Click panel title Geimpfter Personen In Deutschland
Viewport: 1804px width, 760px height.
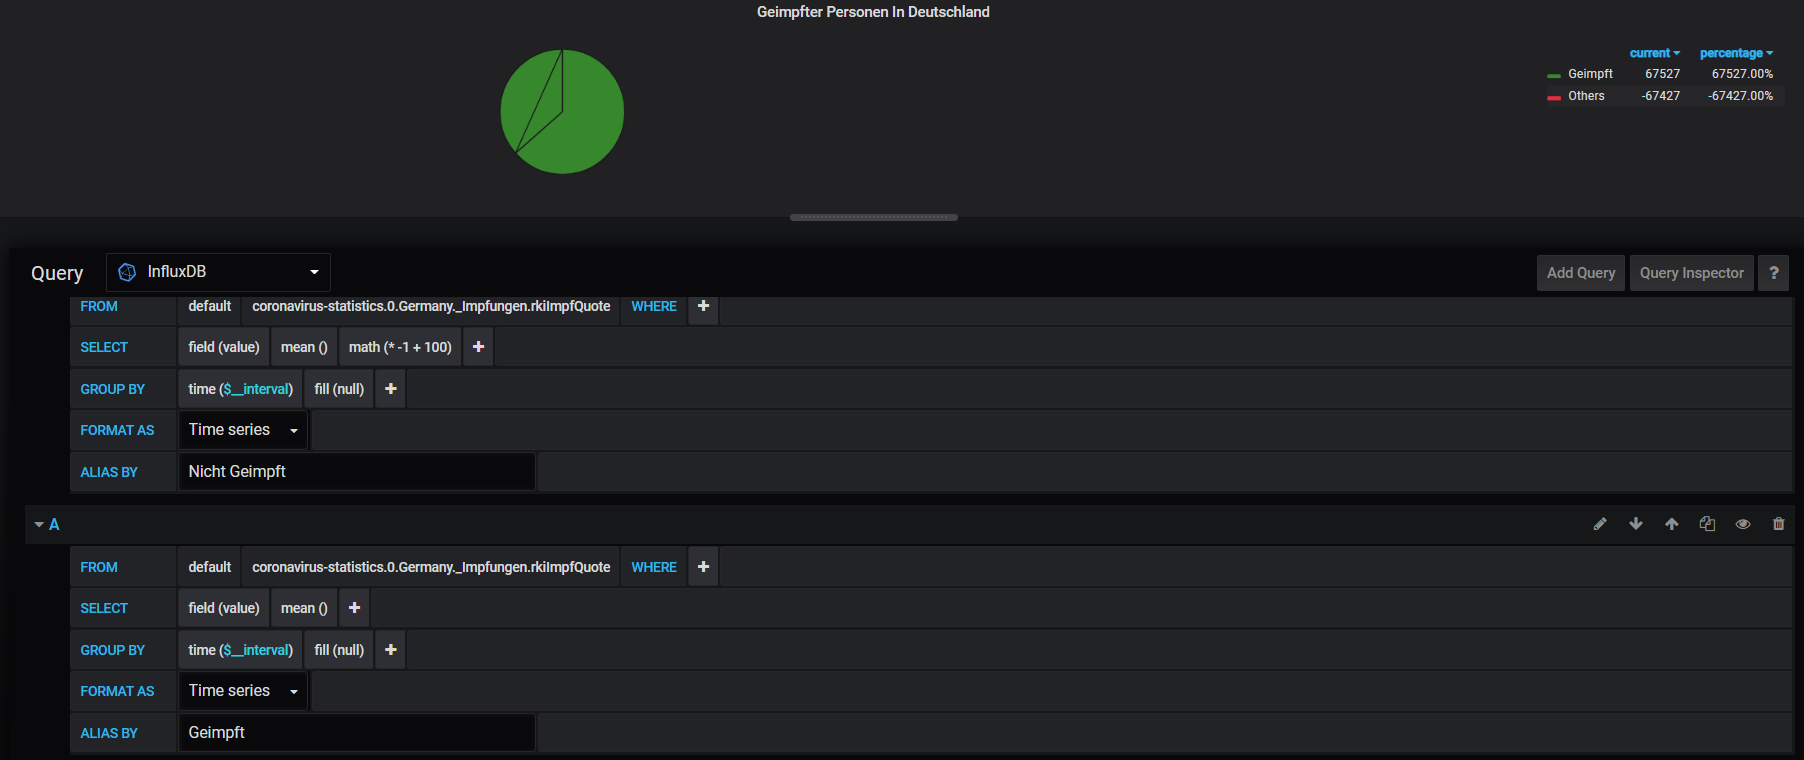pyautogui.click(x=873, y=12)
